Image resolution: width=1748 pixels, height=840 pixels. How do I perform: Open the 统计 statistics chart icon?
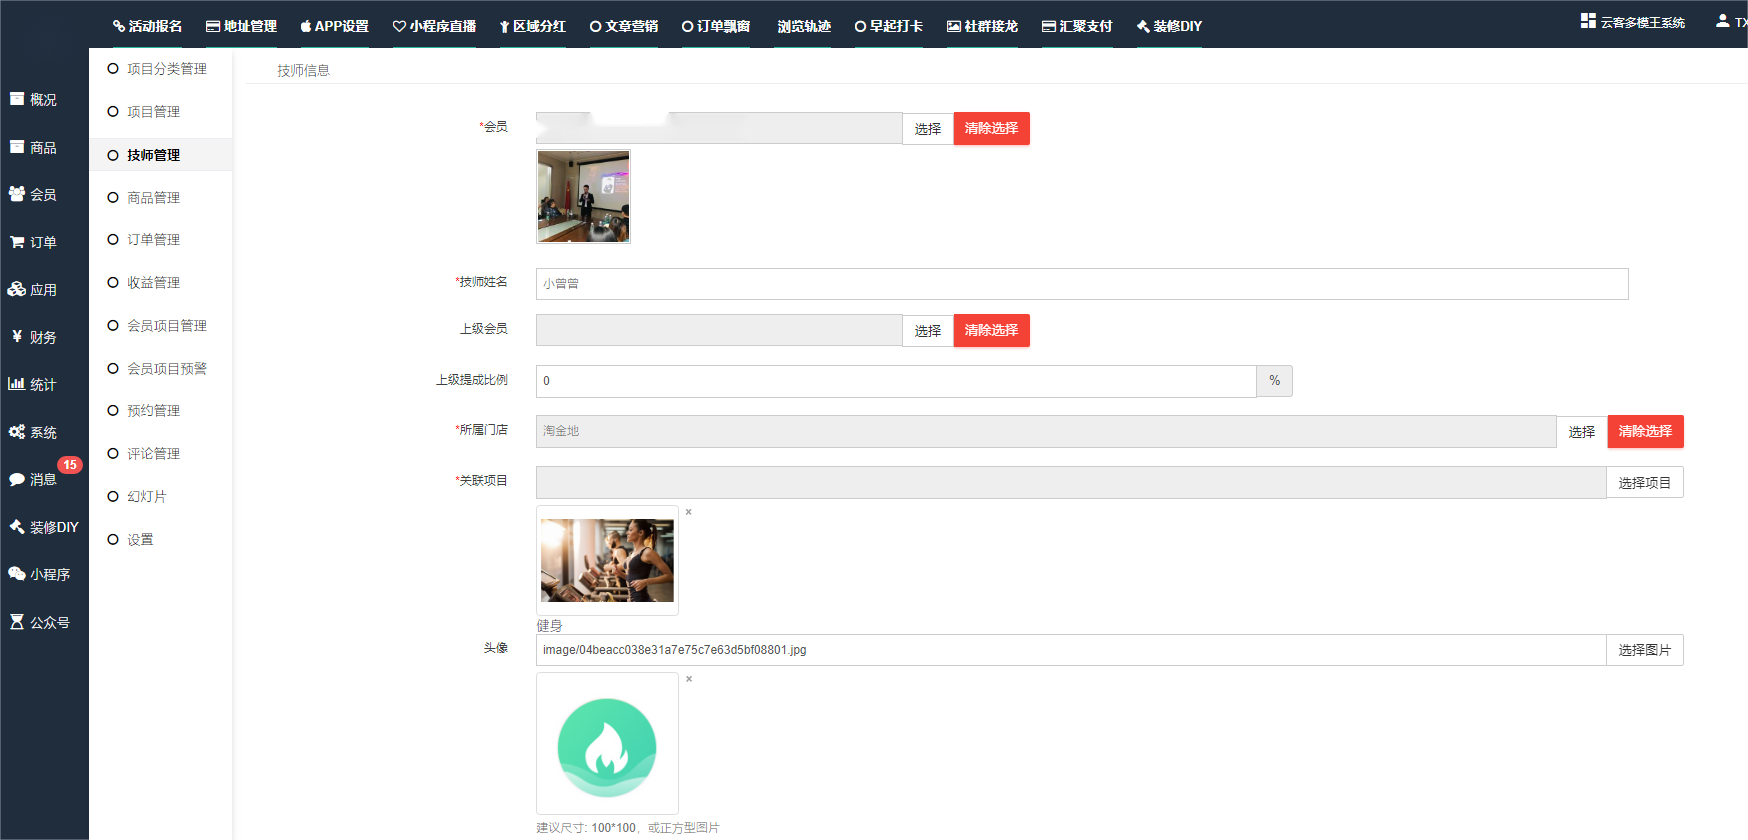point(17,384)
